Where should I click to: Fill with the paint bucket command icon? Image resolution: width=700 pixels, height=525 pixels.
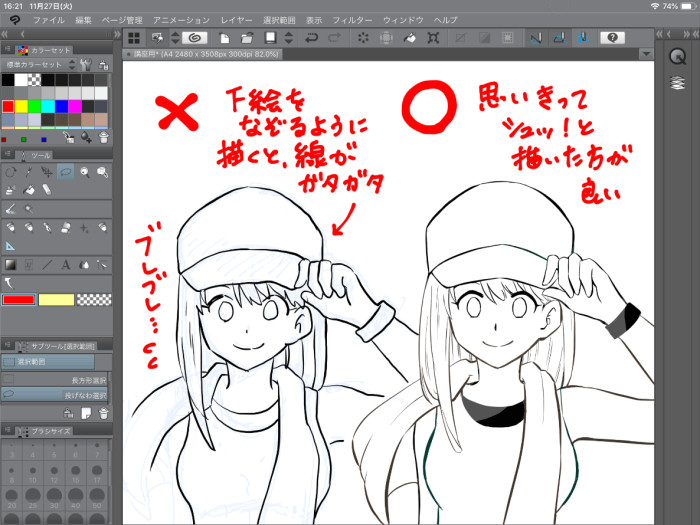click(x=409, y=38)
